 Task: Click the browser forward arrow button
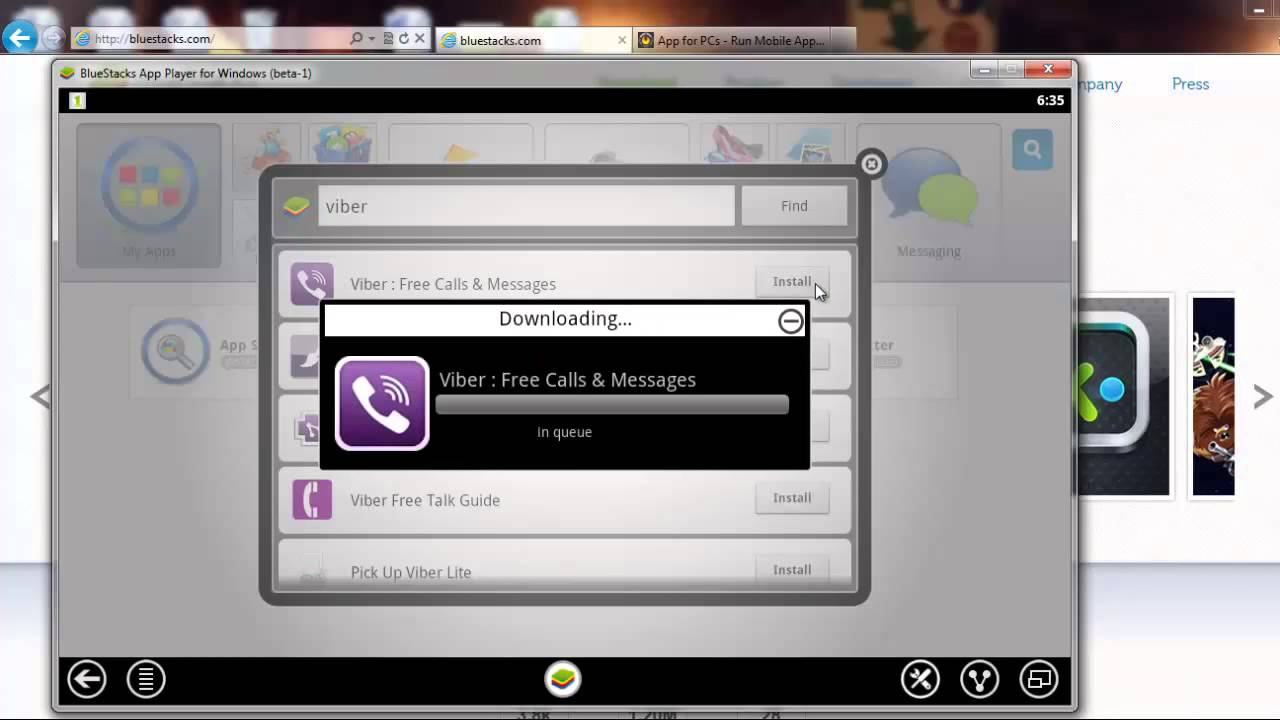coord(53,39)
